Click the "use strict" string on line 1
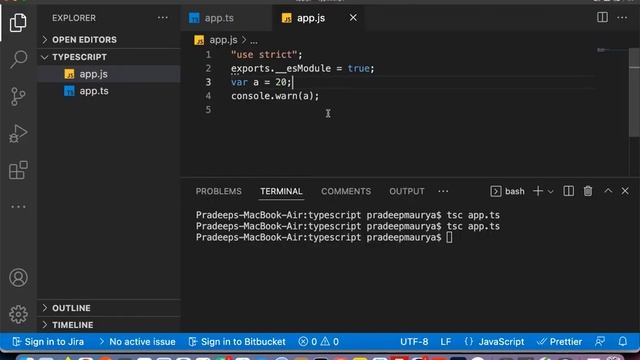Image resolution: width=640 pixels, height=360 pixels. [x=264, y=55]
